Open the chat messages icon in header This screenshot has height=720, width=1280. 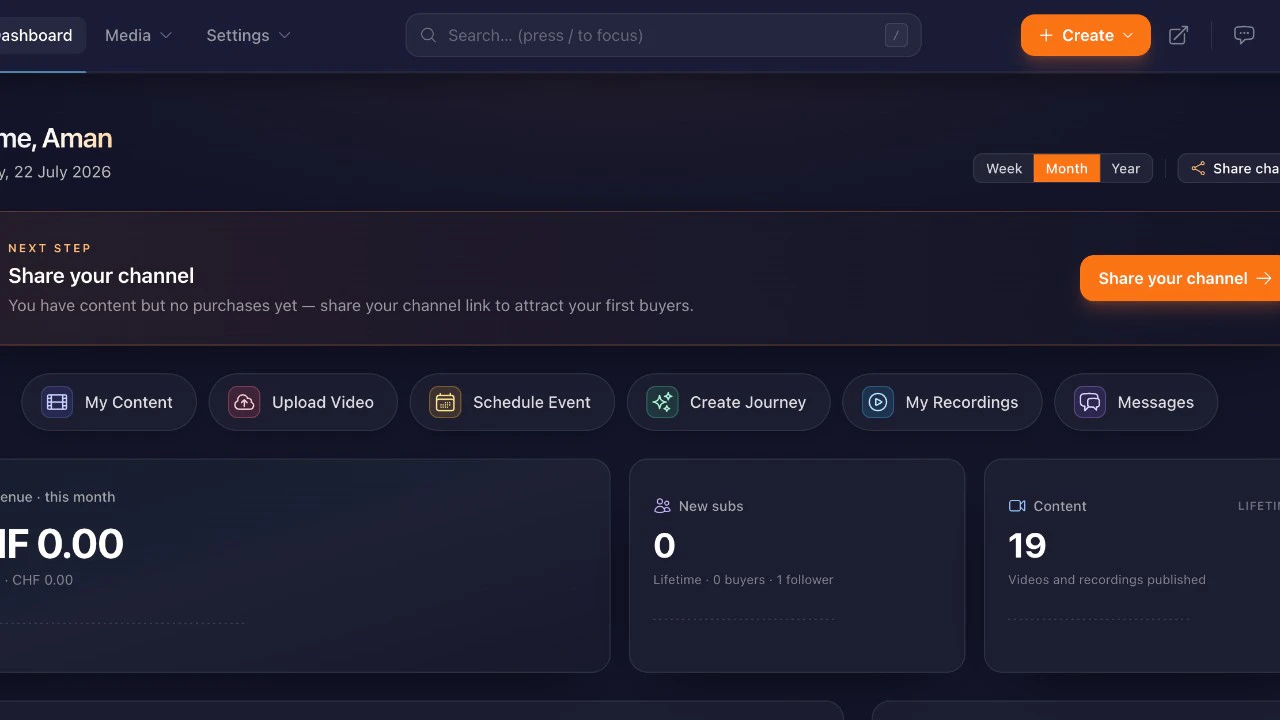pyautogui.click(x=1244, y=35)
